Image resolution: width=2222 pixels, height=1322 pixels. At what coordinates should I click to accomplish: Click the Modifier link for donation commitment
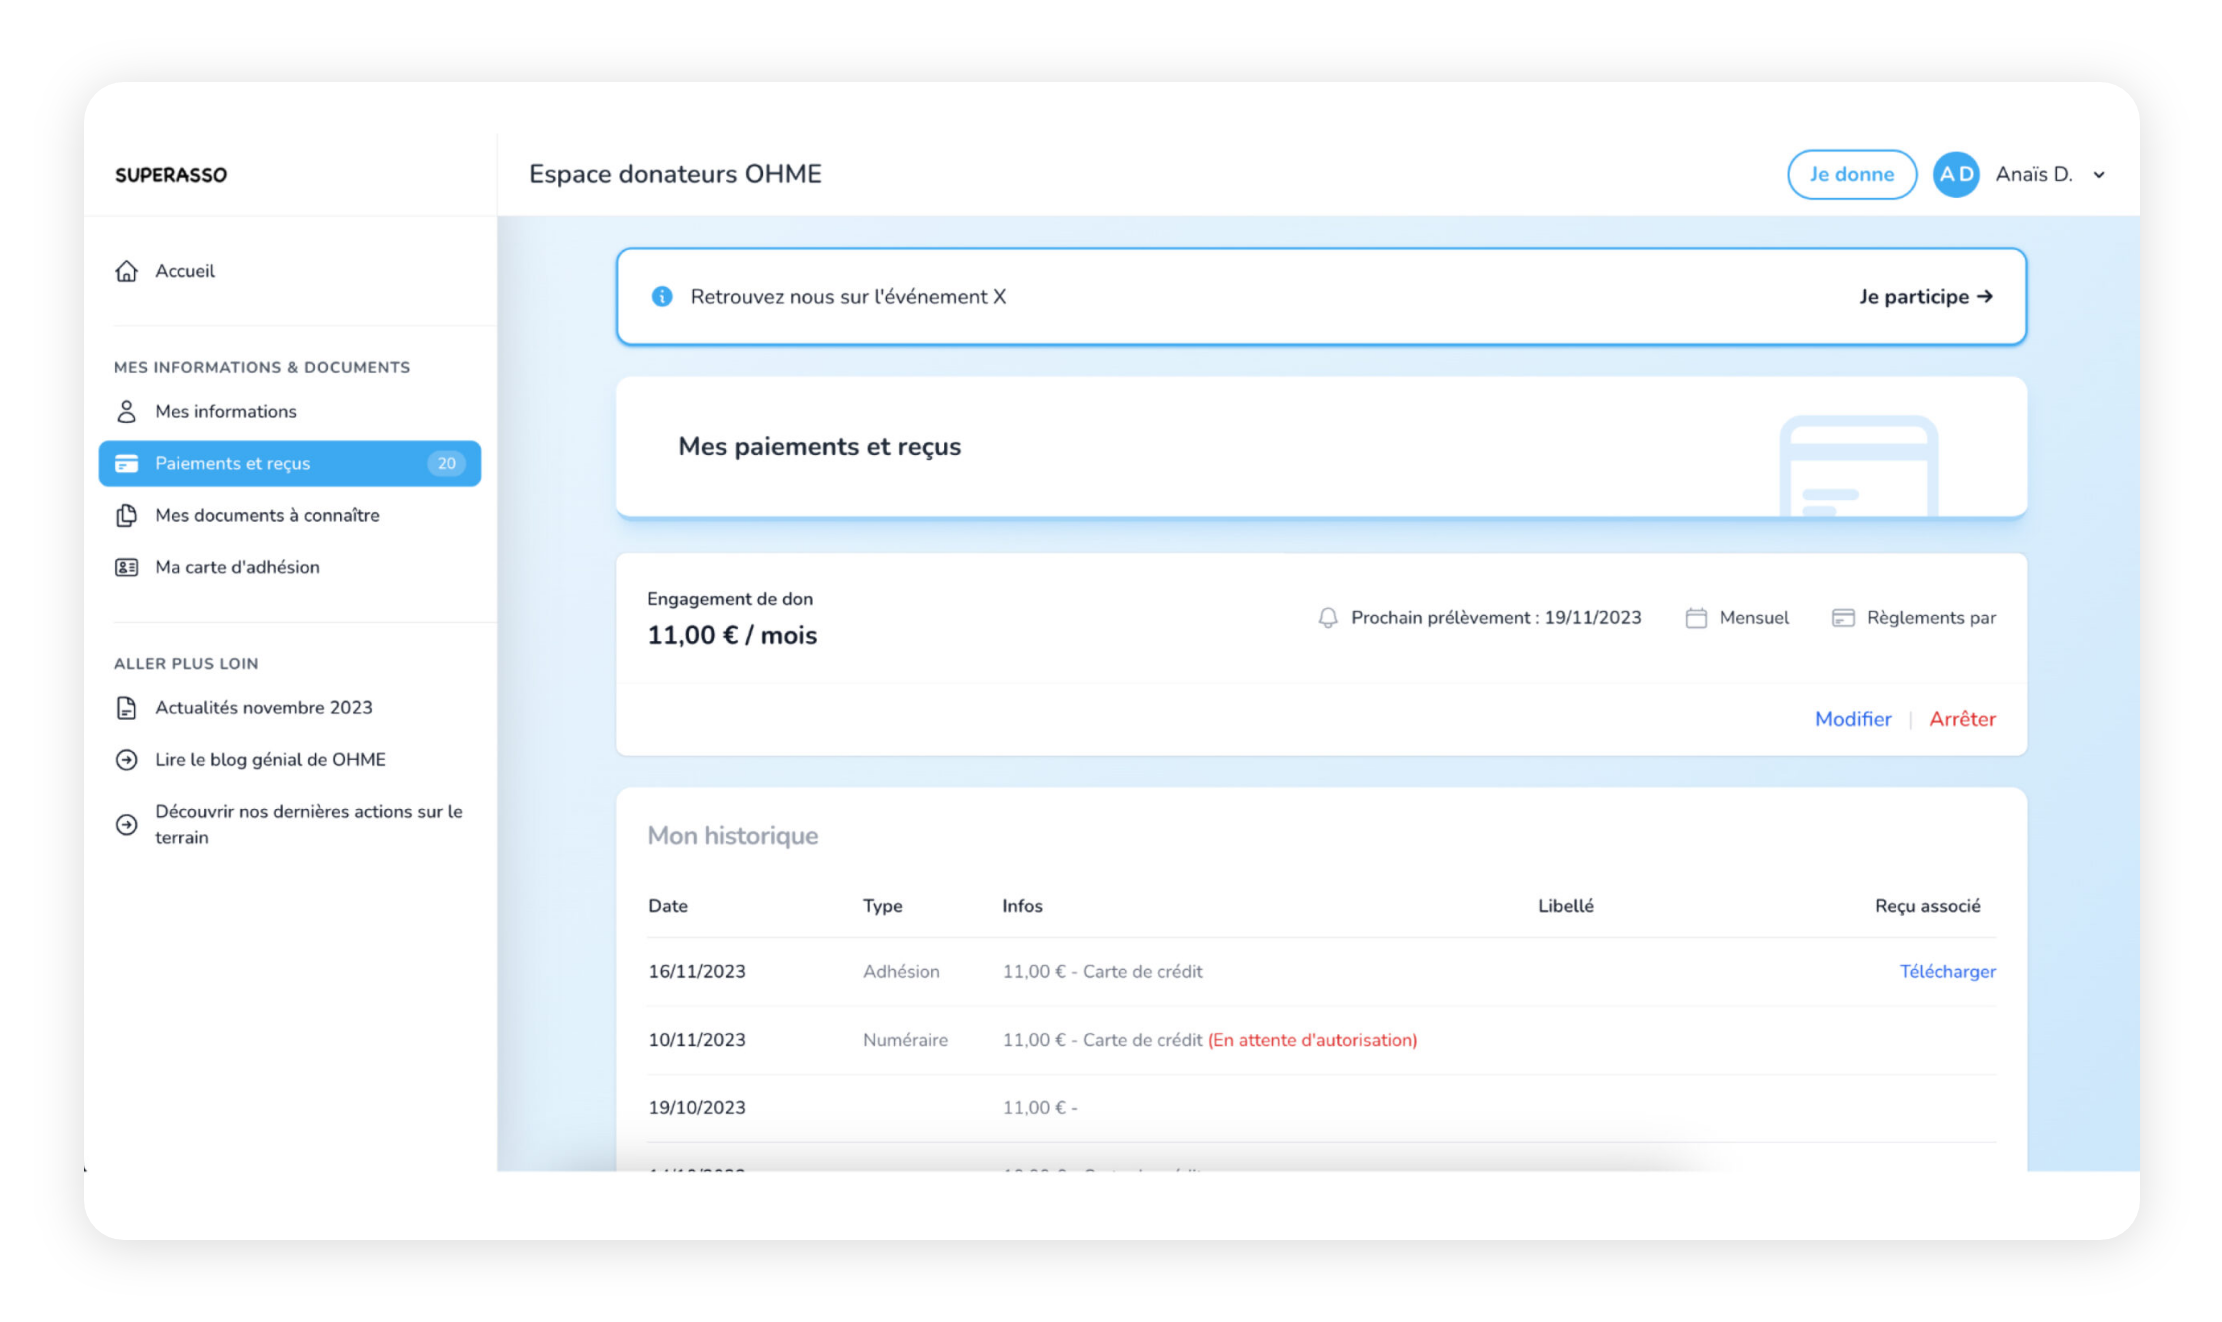click(1852, 719)
